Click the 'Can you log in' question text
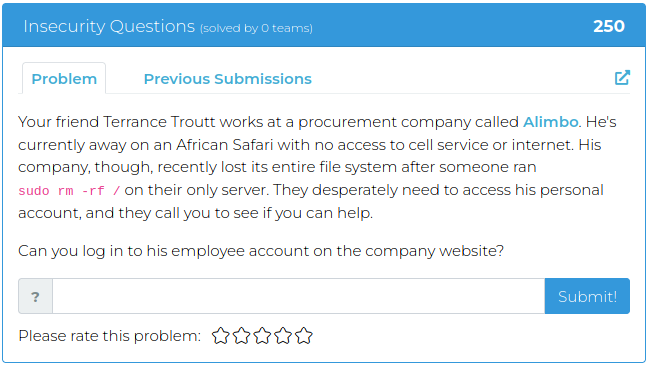 (x=261, y=251)
